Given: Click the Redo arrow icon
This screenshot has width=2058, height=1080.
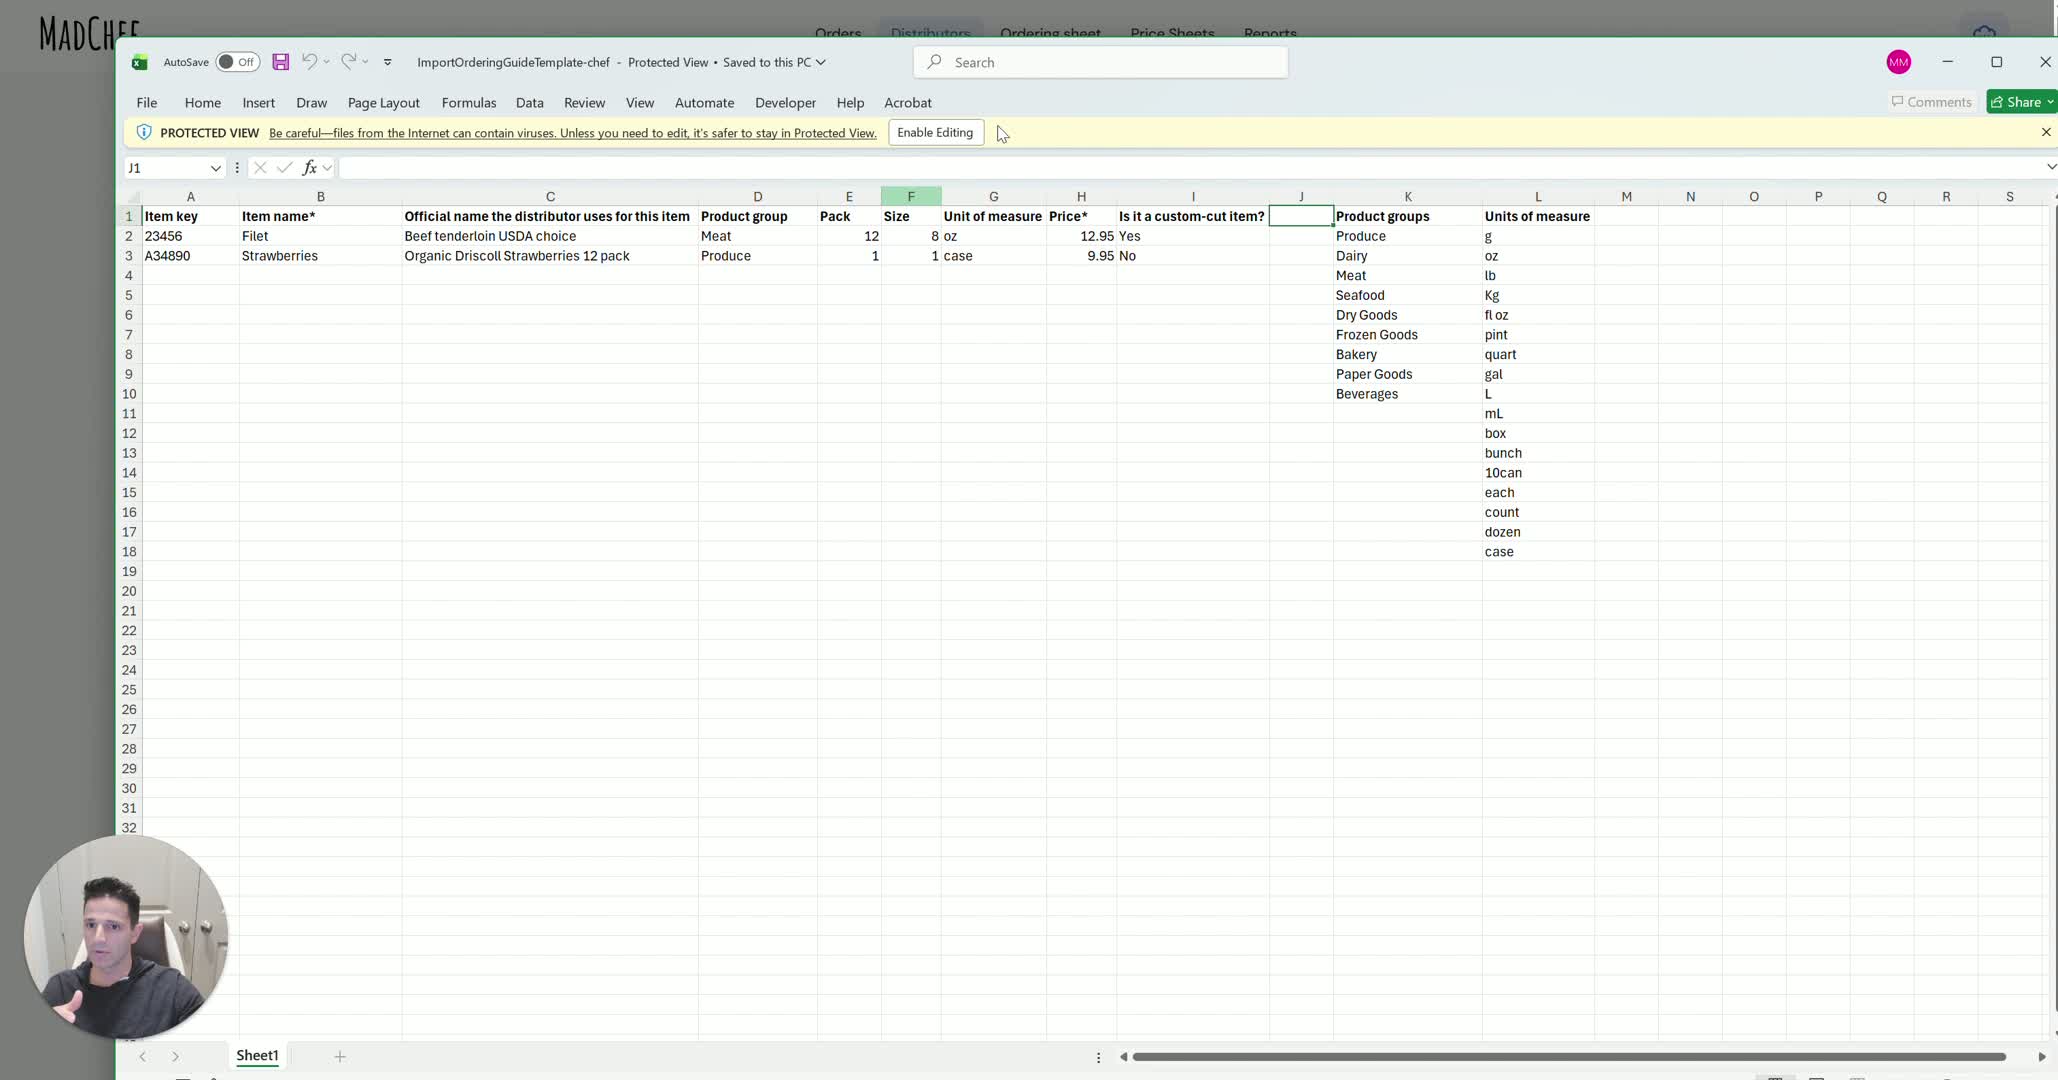Looking at the screenshot, I should pyautogui.click(x=348, y=62).
